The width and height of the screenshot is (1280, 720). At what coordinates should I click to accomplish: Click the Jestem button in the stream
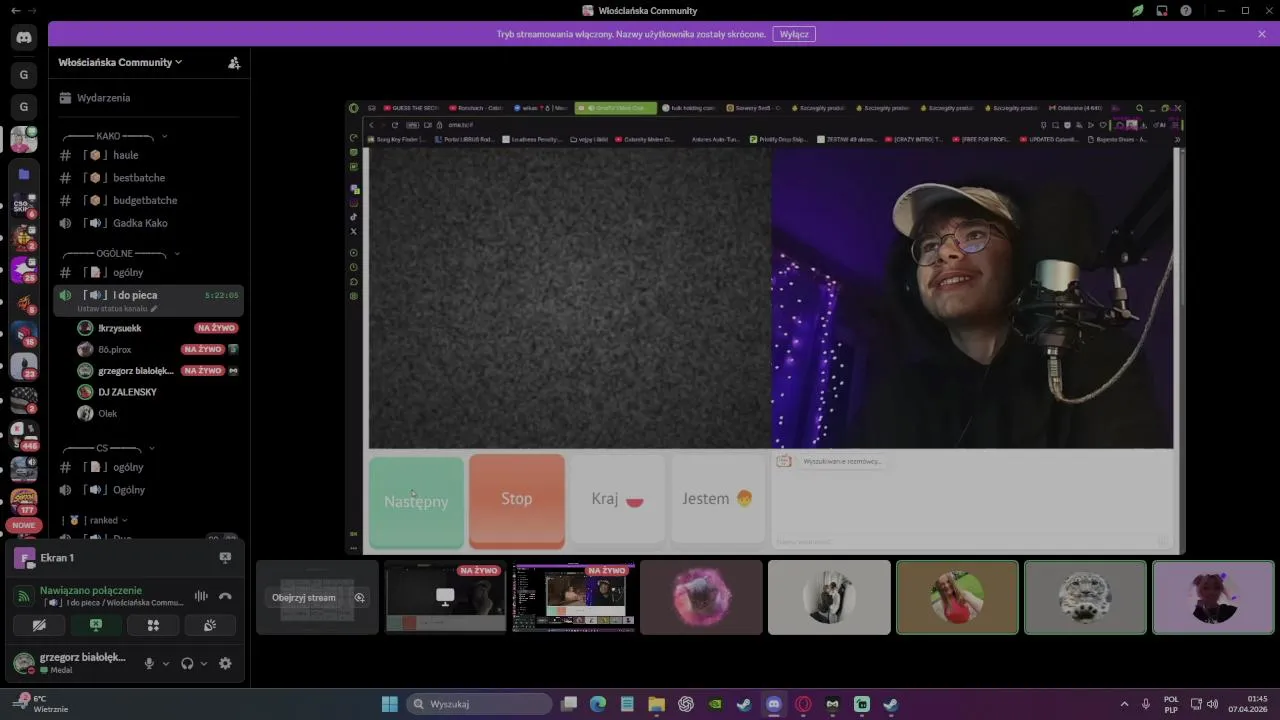coord(717,499)
